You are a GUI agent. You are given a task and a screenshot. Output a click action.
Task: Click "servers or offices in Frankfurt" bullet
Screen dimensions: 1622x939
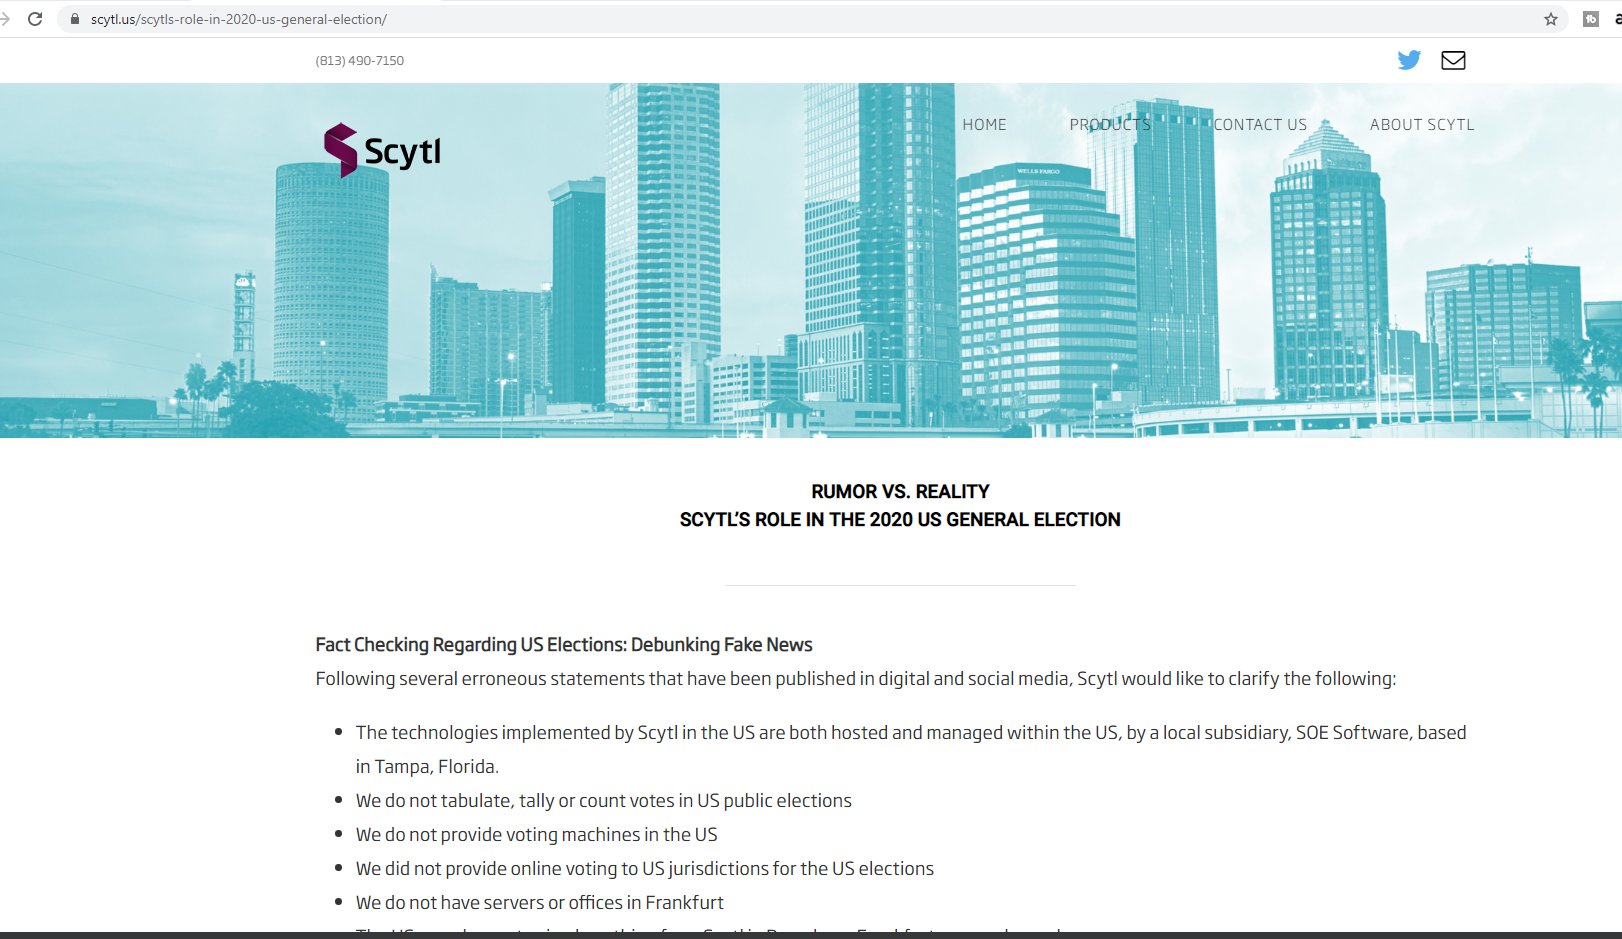pos(540,903)
